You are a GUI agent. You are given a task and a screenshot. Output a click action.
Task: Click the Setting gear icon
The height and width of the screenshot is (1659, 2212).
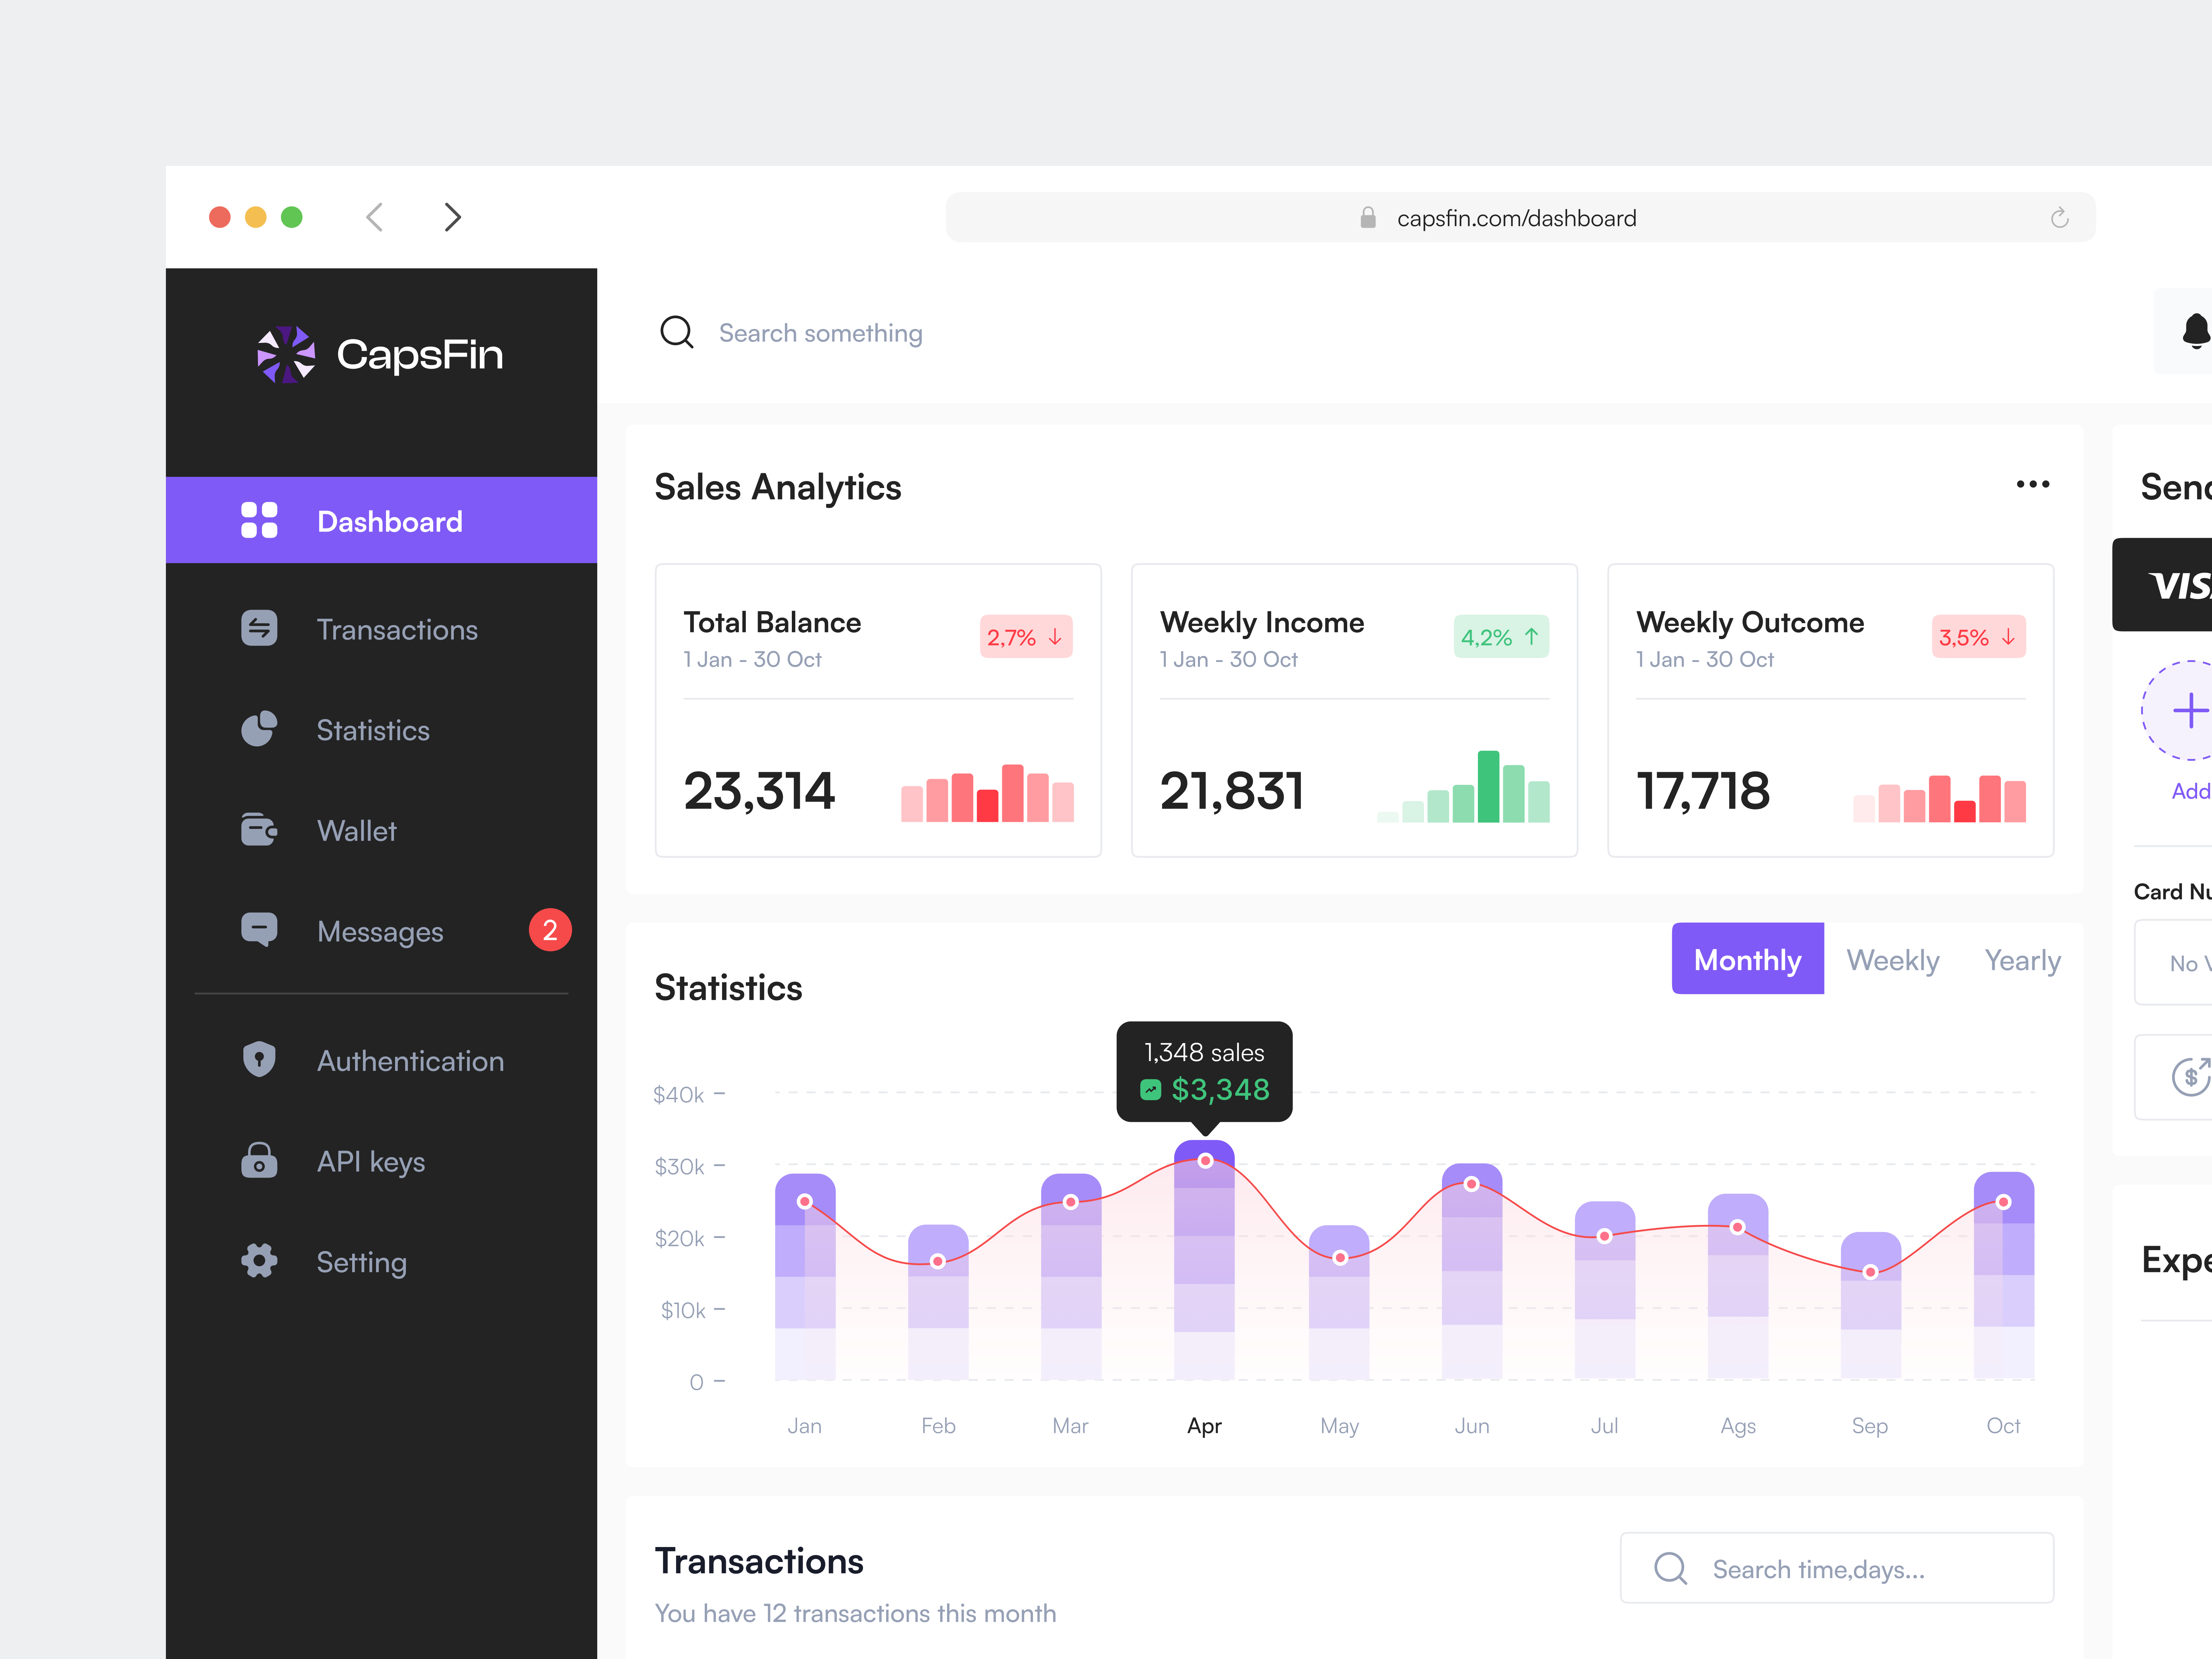point(259,1260)
